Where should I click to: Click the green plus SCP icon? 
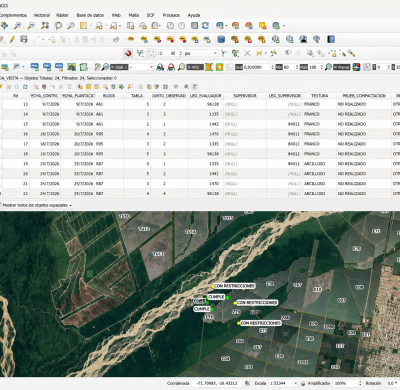pyautogui.click(x=219, y=67)
